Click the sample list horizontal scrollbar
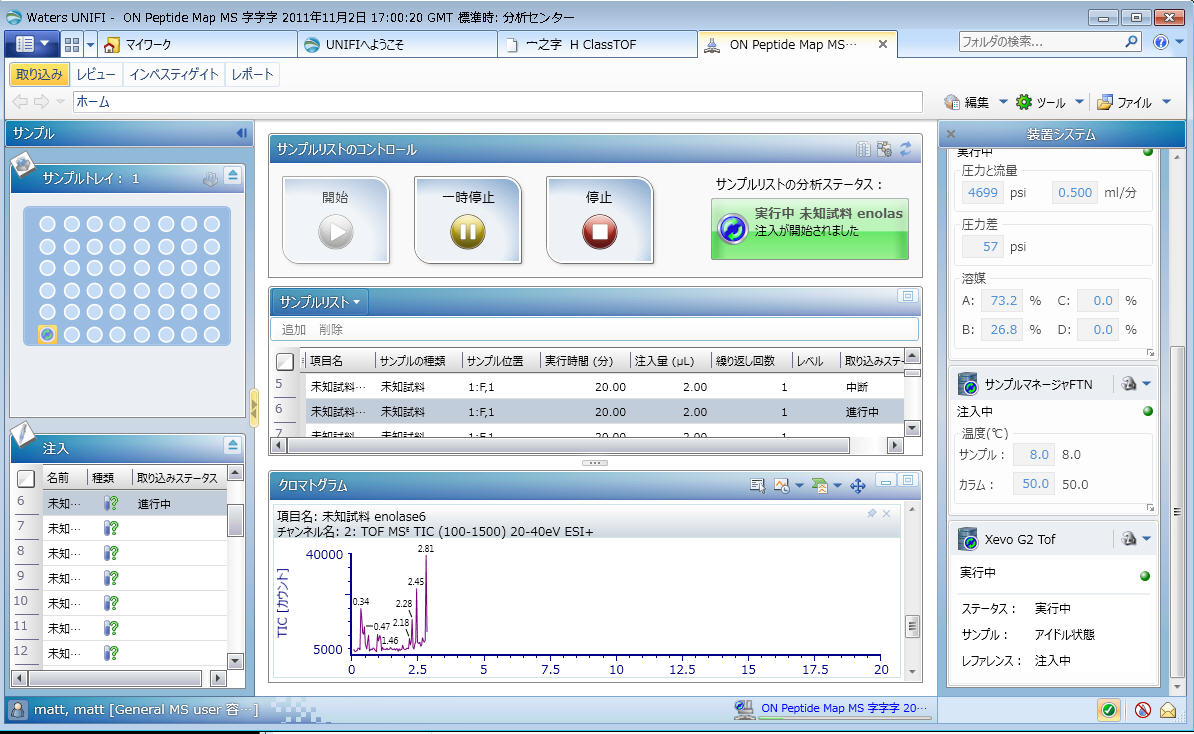1194x734 pixels. (568, 445)
